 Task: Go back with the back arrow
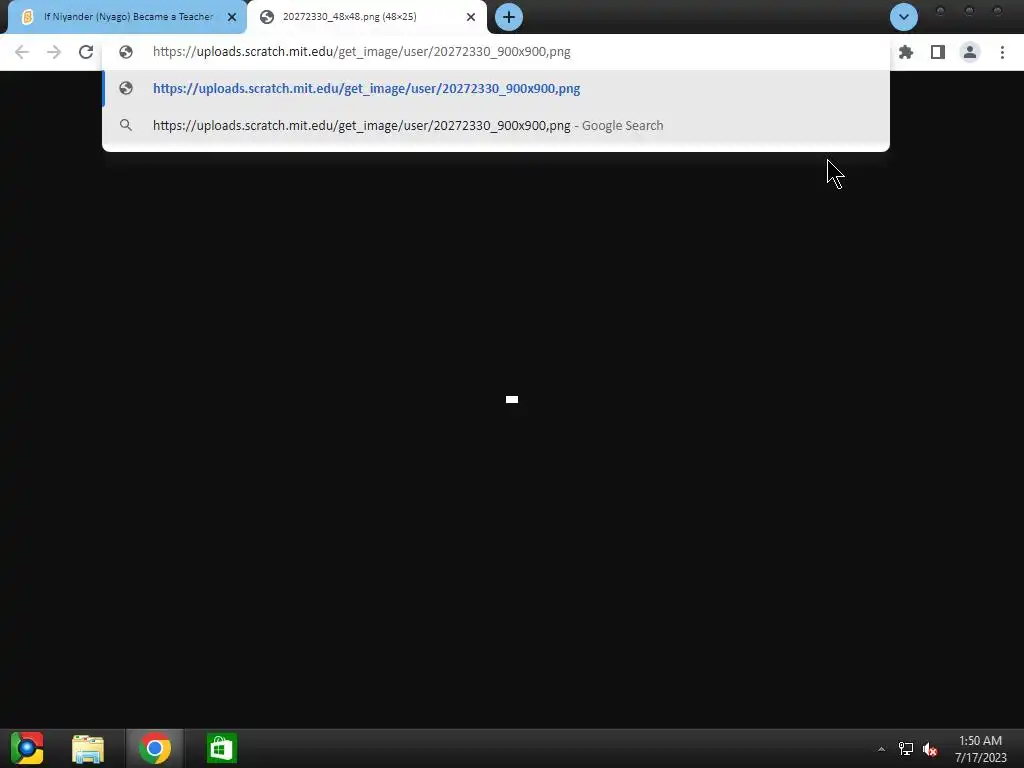(22, 52)
